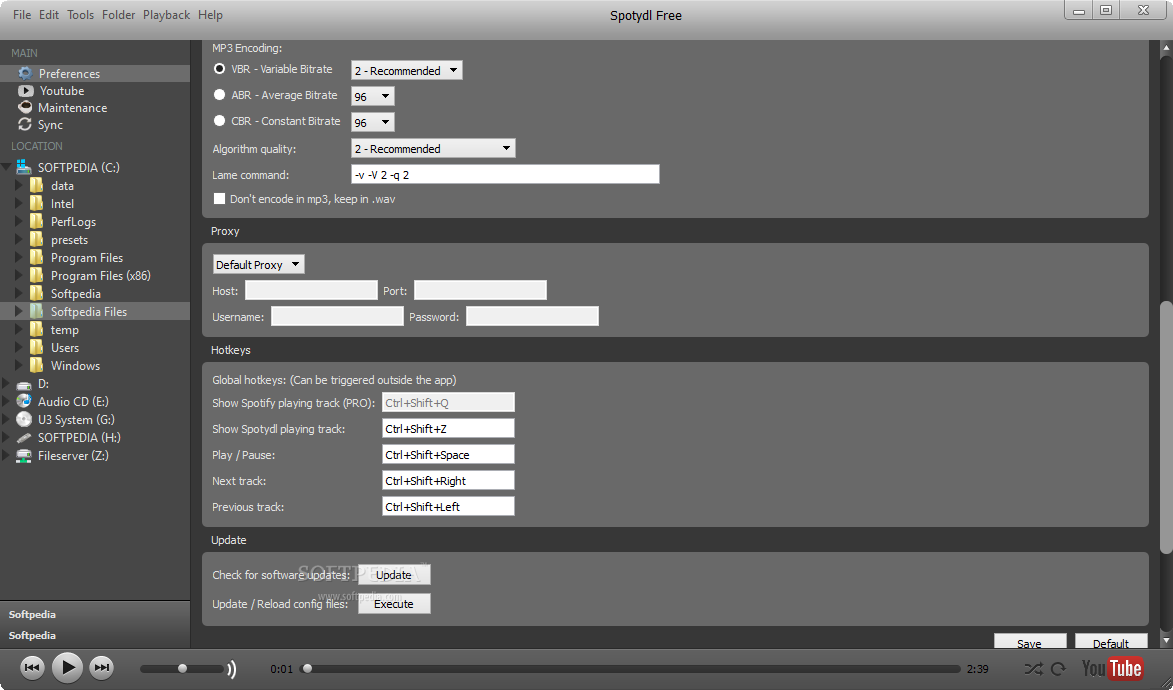1173x690 pixels.
Task: Toggle shuffle playback icon
Action: (1033, 668)
